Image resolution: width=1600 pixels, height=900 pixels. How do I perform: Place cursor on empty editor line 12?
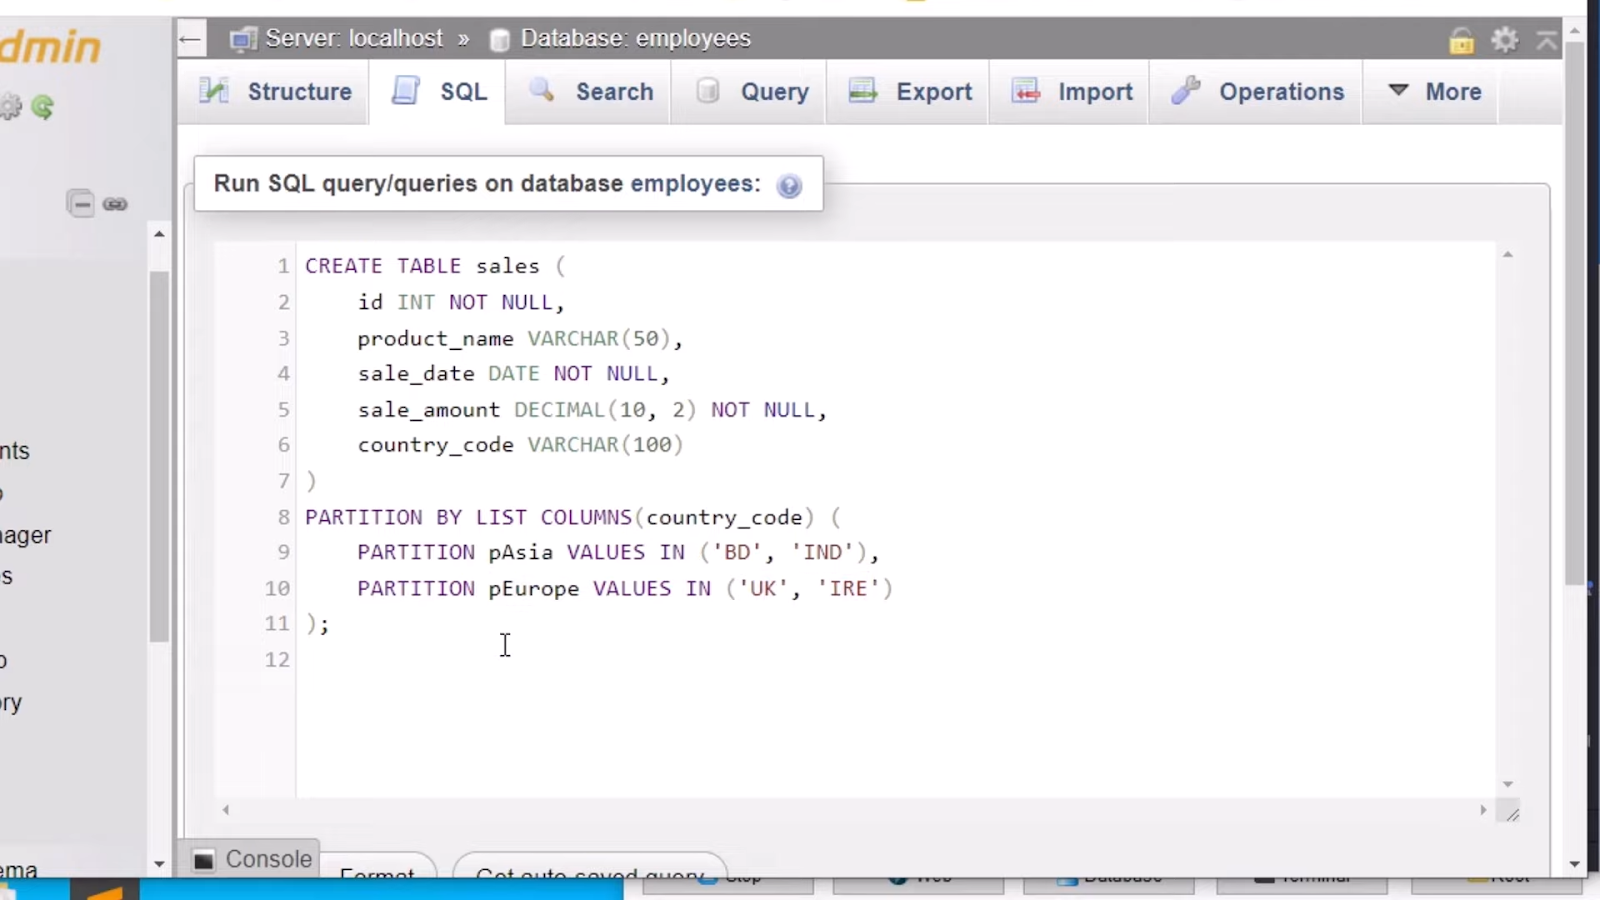895,660
